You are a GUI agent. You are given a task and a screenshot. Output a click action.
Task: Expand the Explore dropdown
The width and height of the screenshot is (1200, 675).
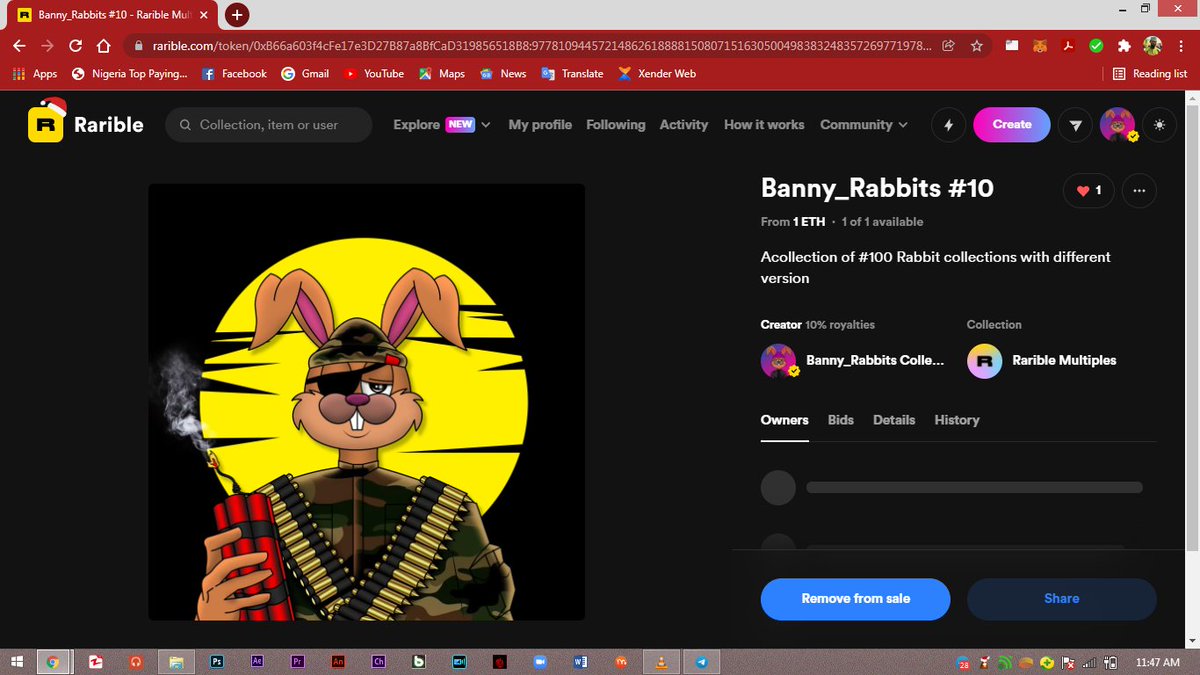click(x=441, y=125)
